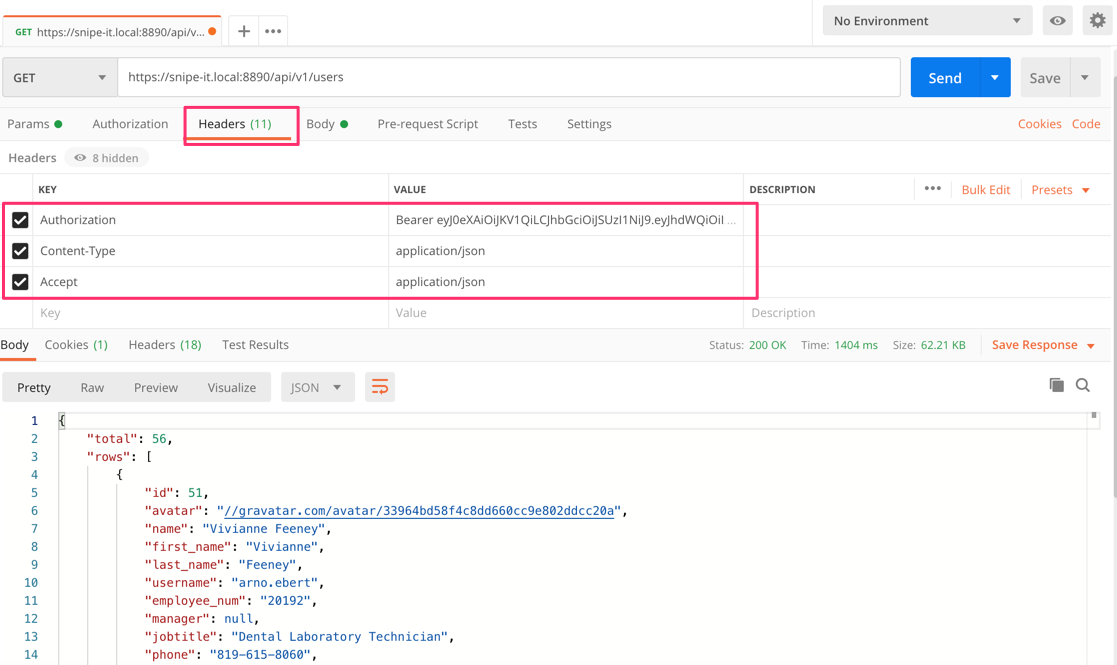Click the empty Description placeholder field
The height and width of the screenshot is (665, 1117).
pyautogui.click(x=926, y=313)
